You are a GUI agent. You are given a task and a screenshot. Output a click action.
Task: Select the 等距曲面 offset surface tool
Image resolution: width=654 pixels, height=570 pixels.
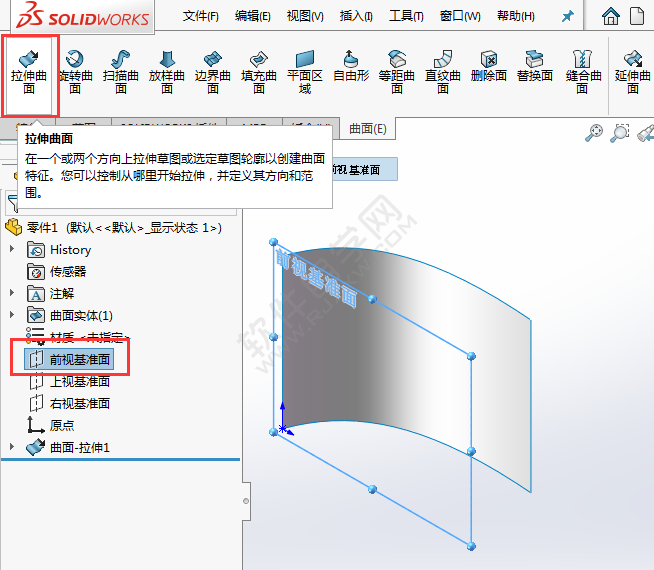pos(397,72)
